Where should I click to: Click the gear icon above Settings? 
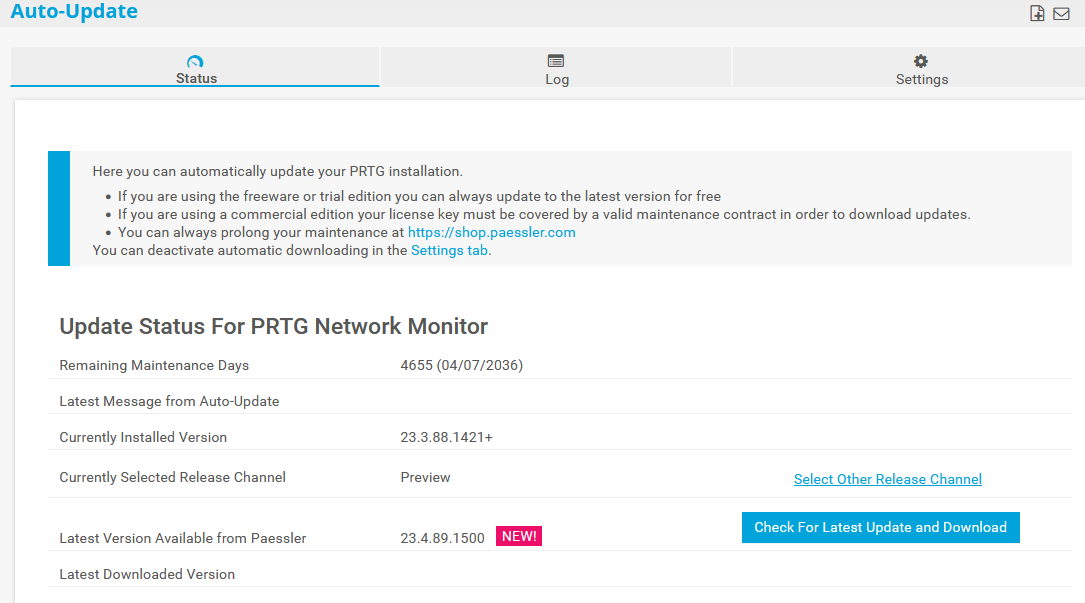921,61
